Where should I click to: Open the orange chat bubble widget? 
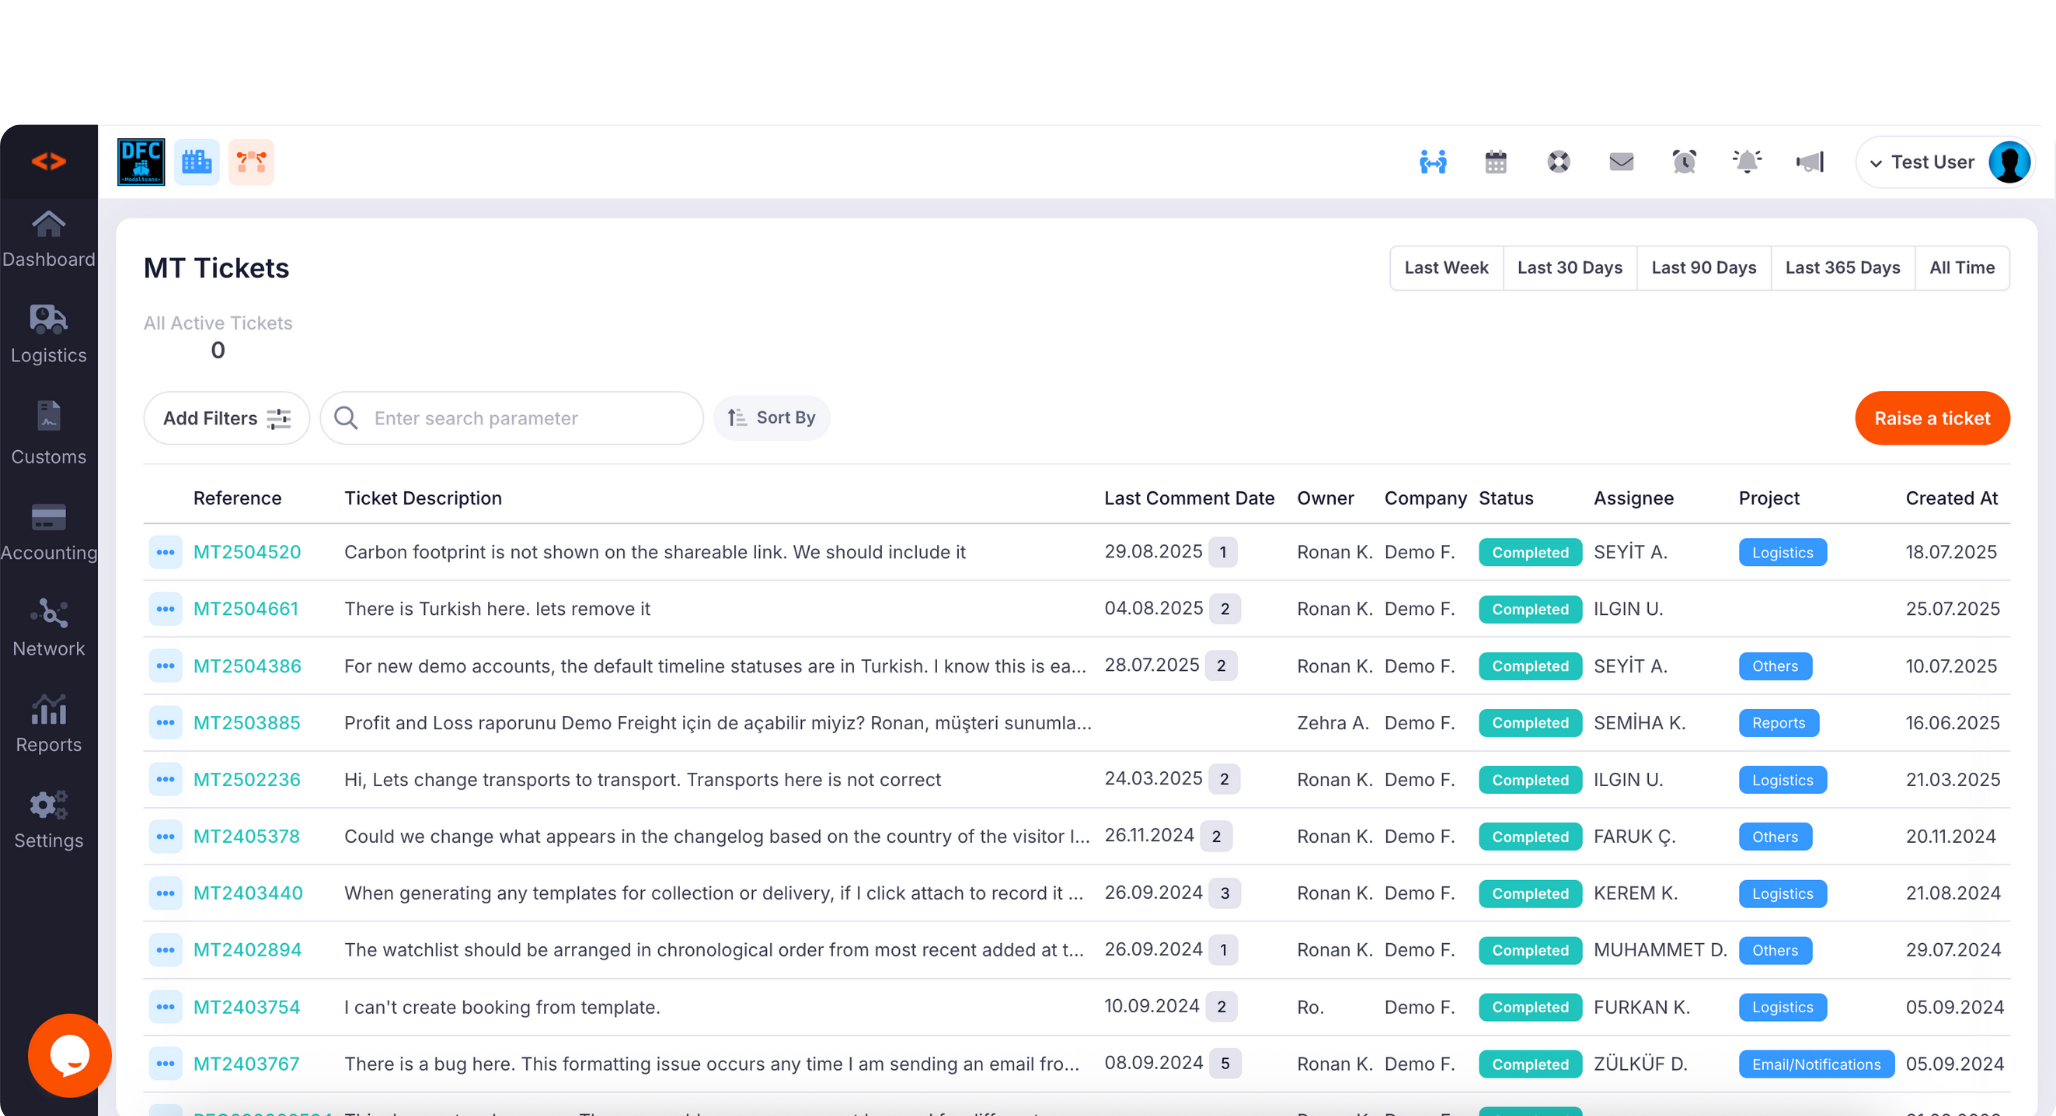(x=69, y=1055)
